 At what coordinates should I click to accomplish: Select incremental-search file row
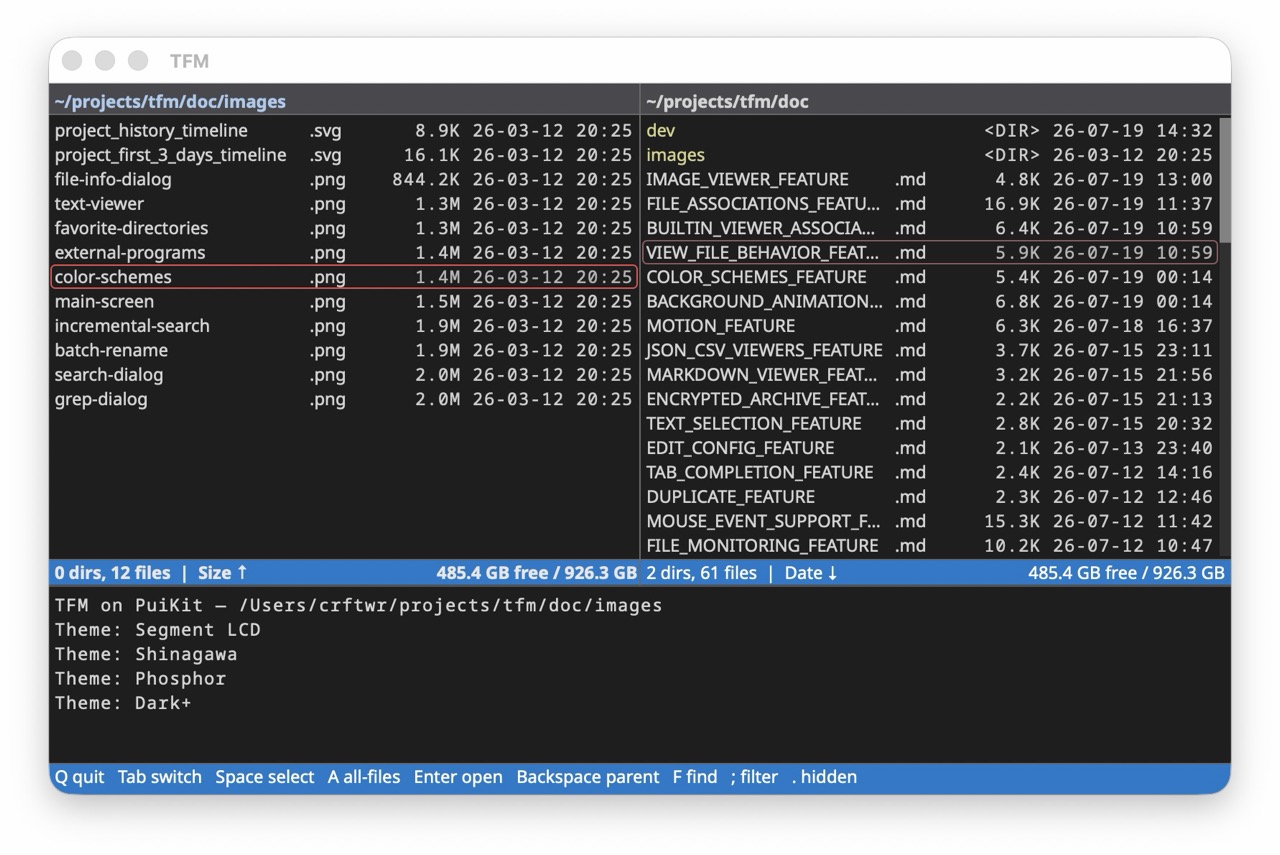pos(344,326)
